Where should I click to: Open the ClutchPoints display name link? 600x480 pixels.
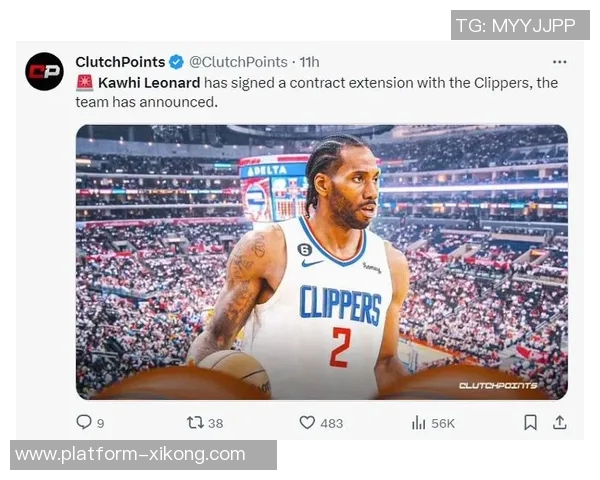(x=120, y=62)
